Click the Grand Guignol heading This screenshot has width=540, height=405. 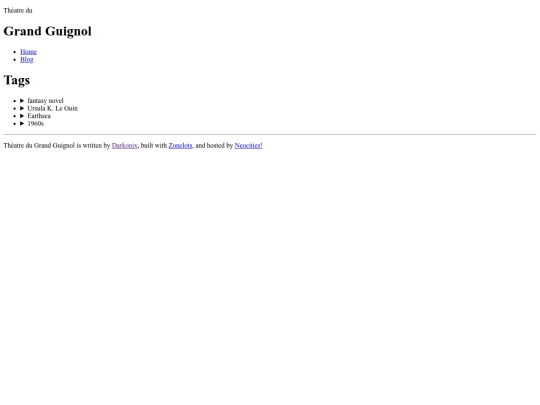pyautogui.click(x=48, y=31)
